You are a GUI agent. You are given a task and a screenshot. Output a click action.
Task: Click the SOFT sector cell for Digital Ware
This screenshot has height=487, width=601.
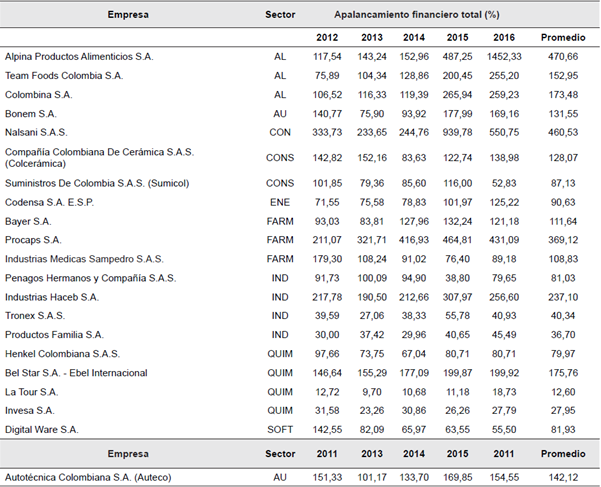point(279,428)
